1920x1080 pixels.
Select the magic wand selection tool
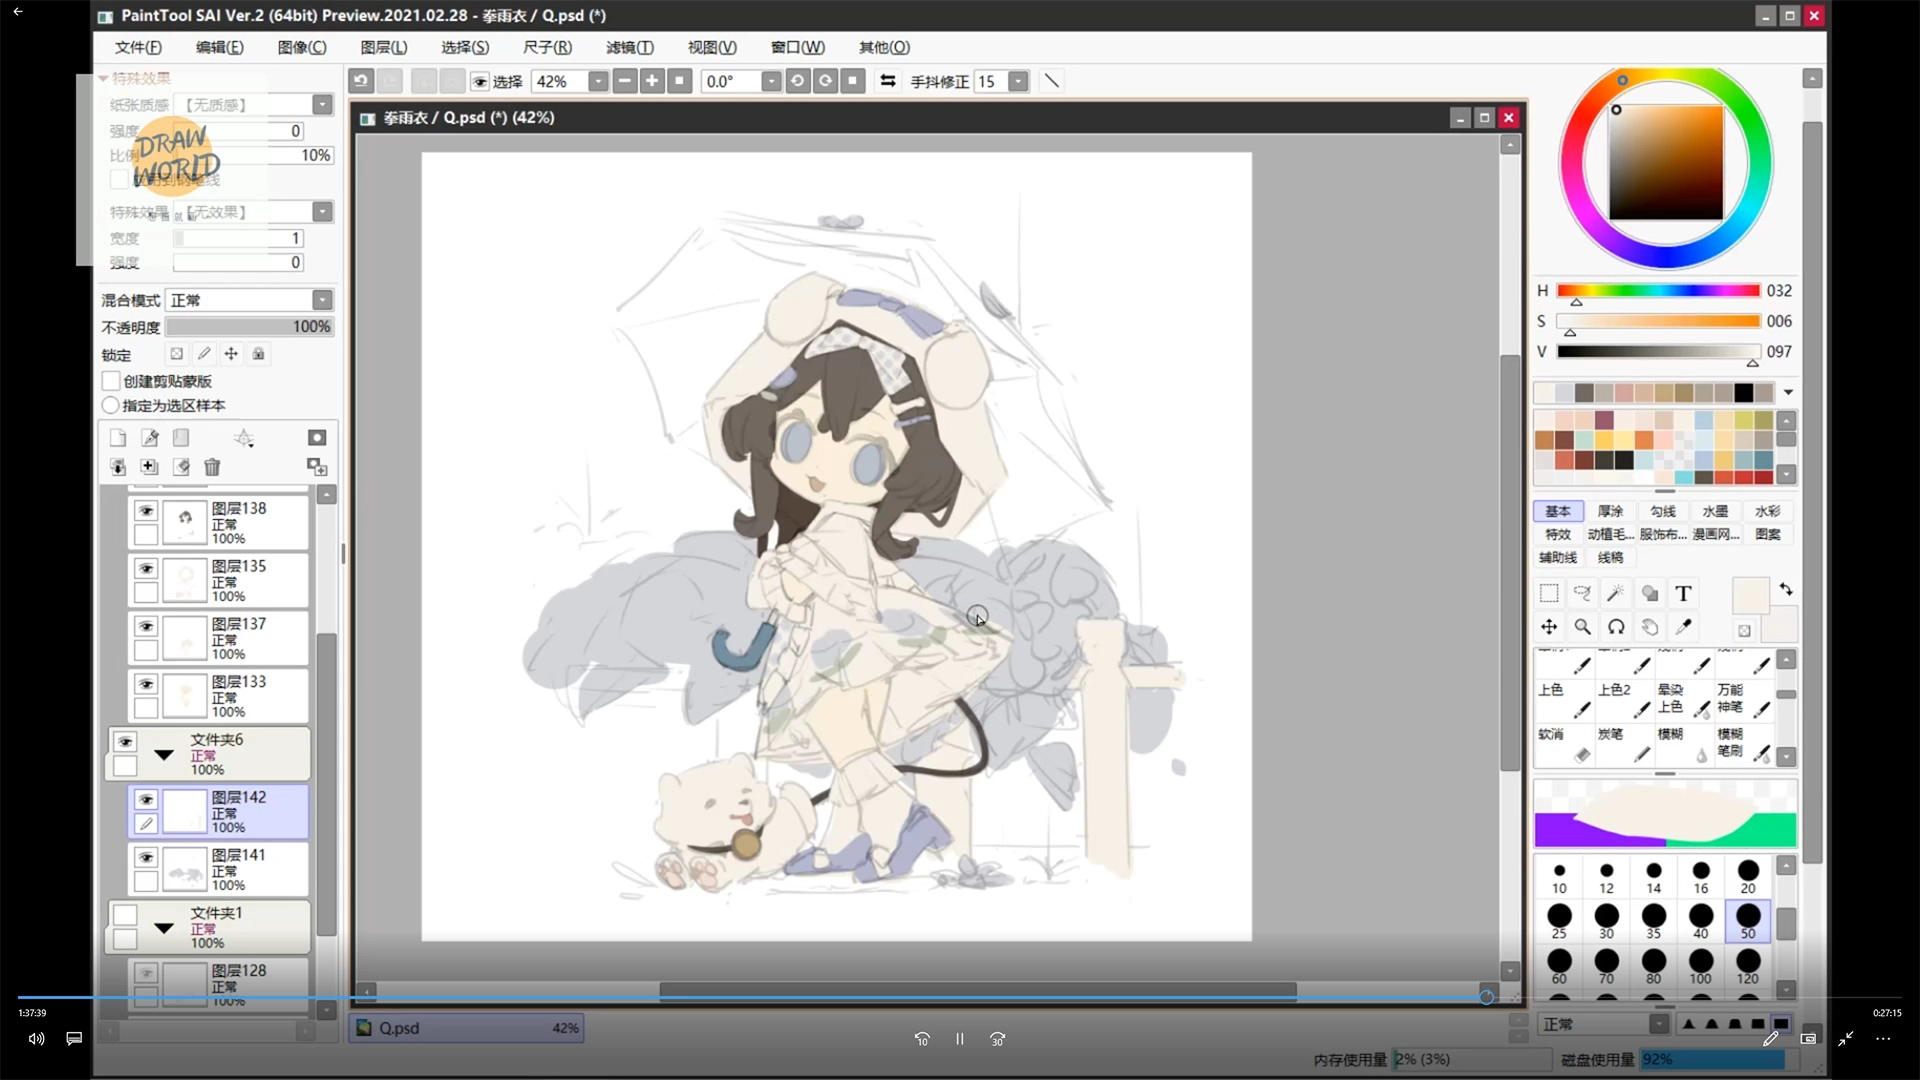point(1615,594)
